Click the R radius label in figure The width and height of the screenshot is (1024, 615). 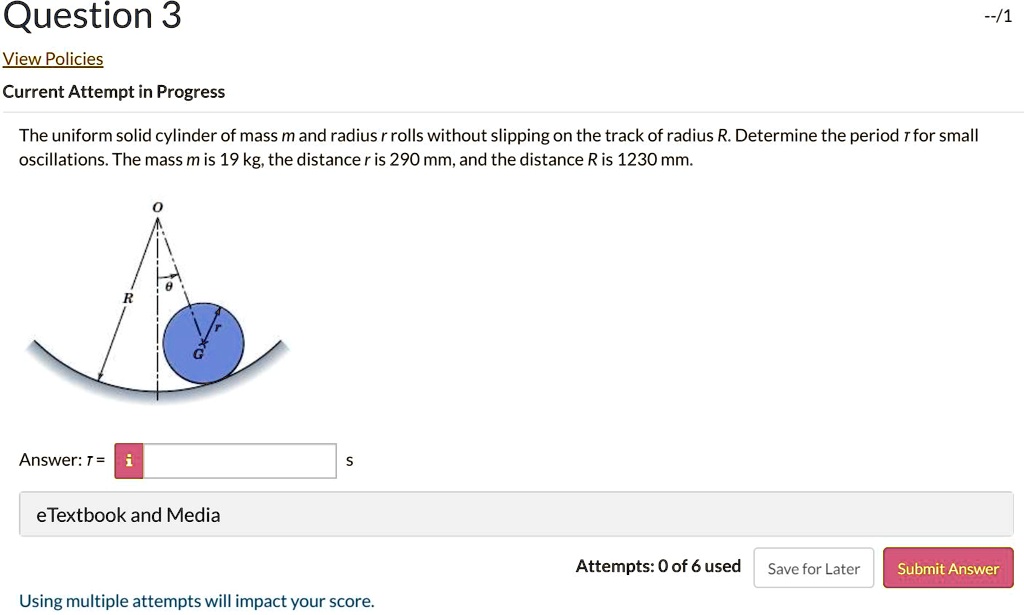[x=128, y=298]
